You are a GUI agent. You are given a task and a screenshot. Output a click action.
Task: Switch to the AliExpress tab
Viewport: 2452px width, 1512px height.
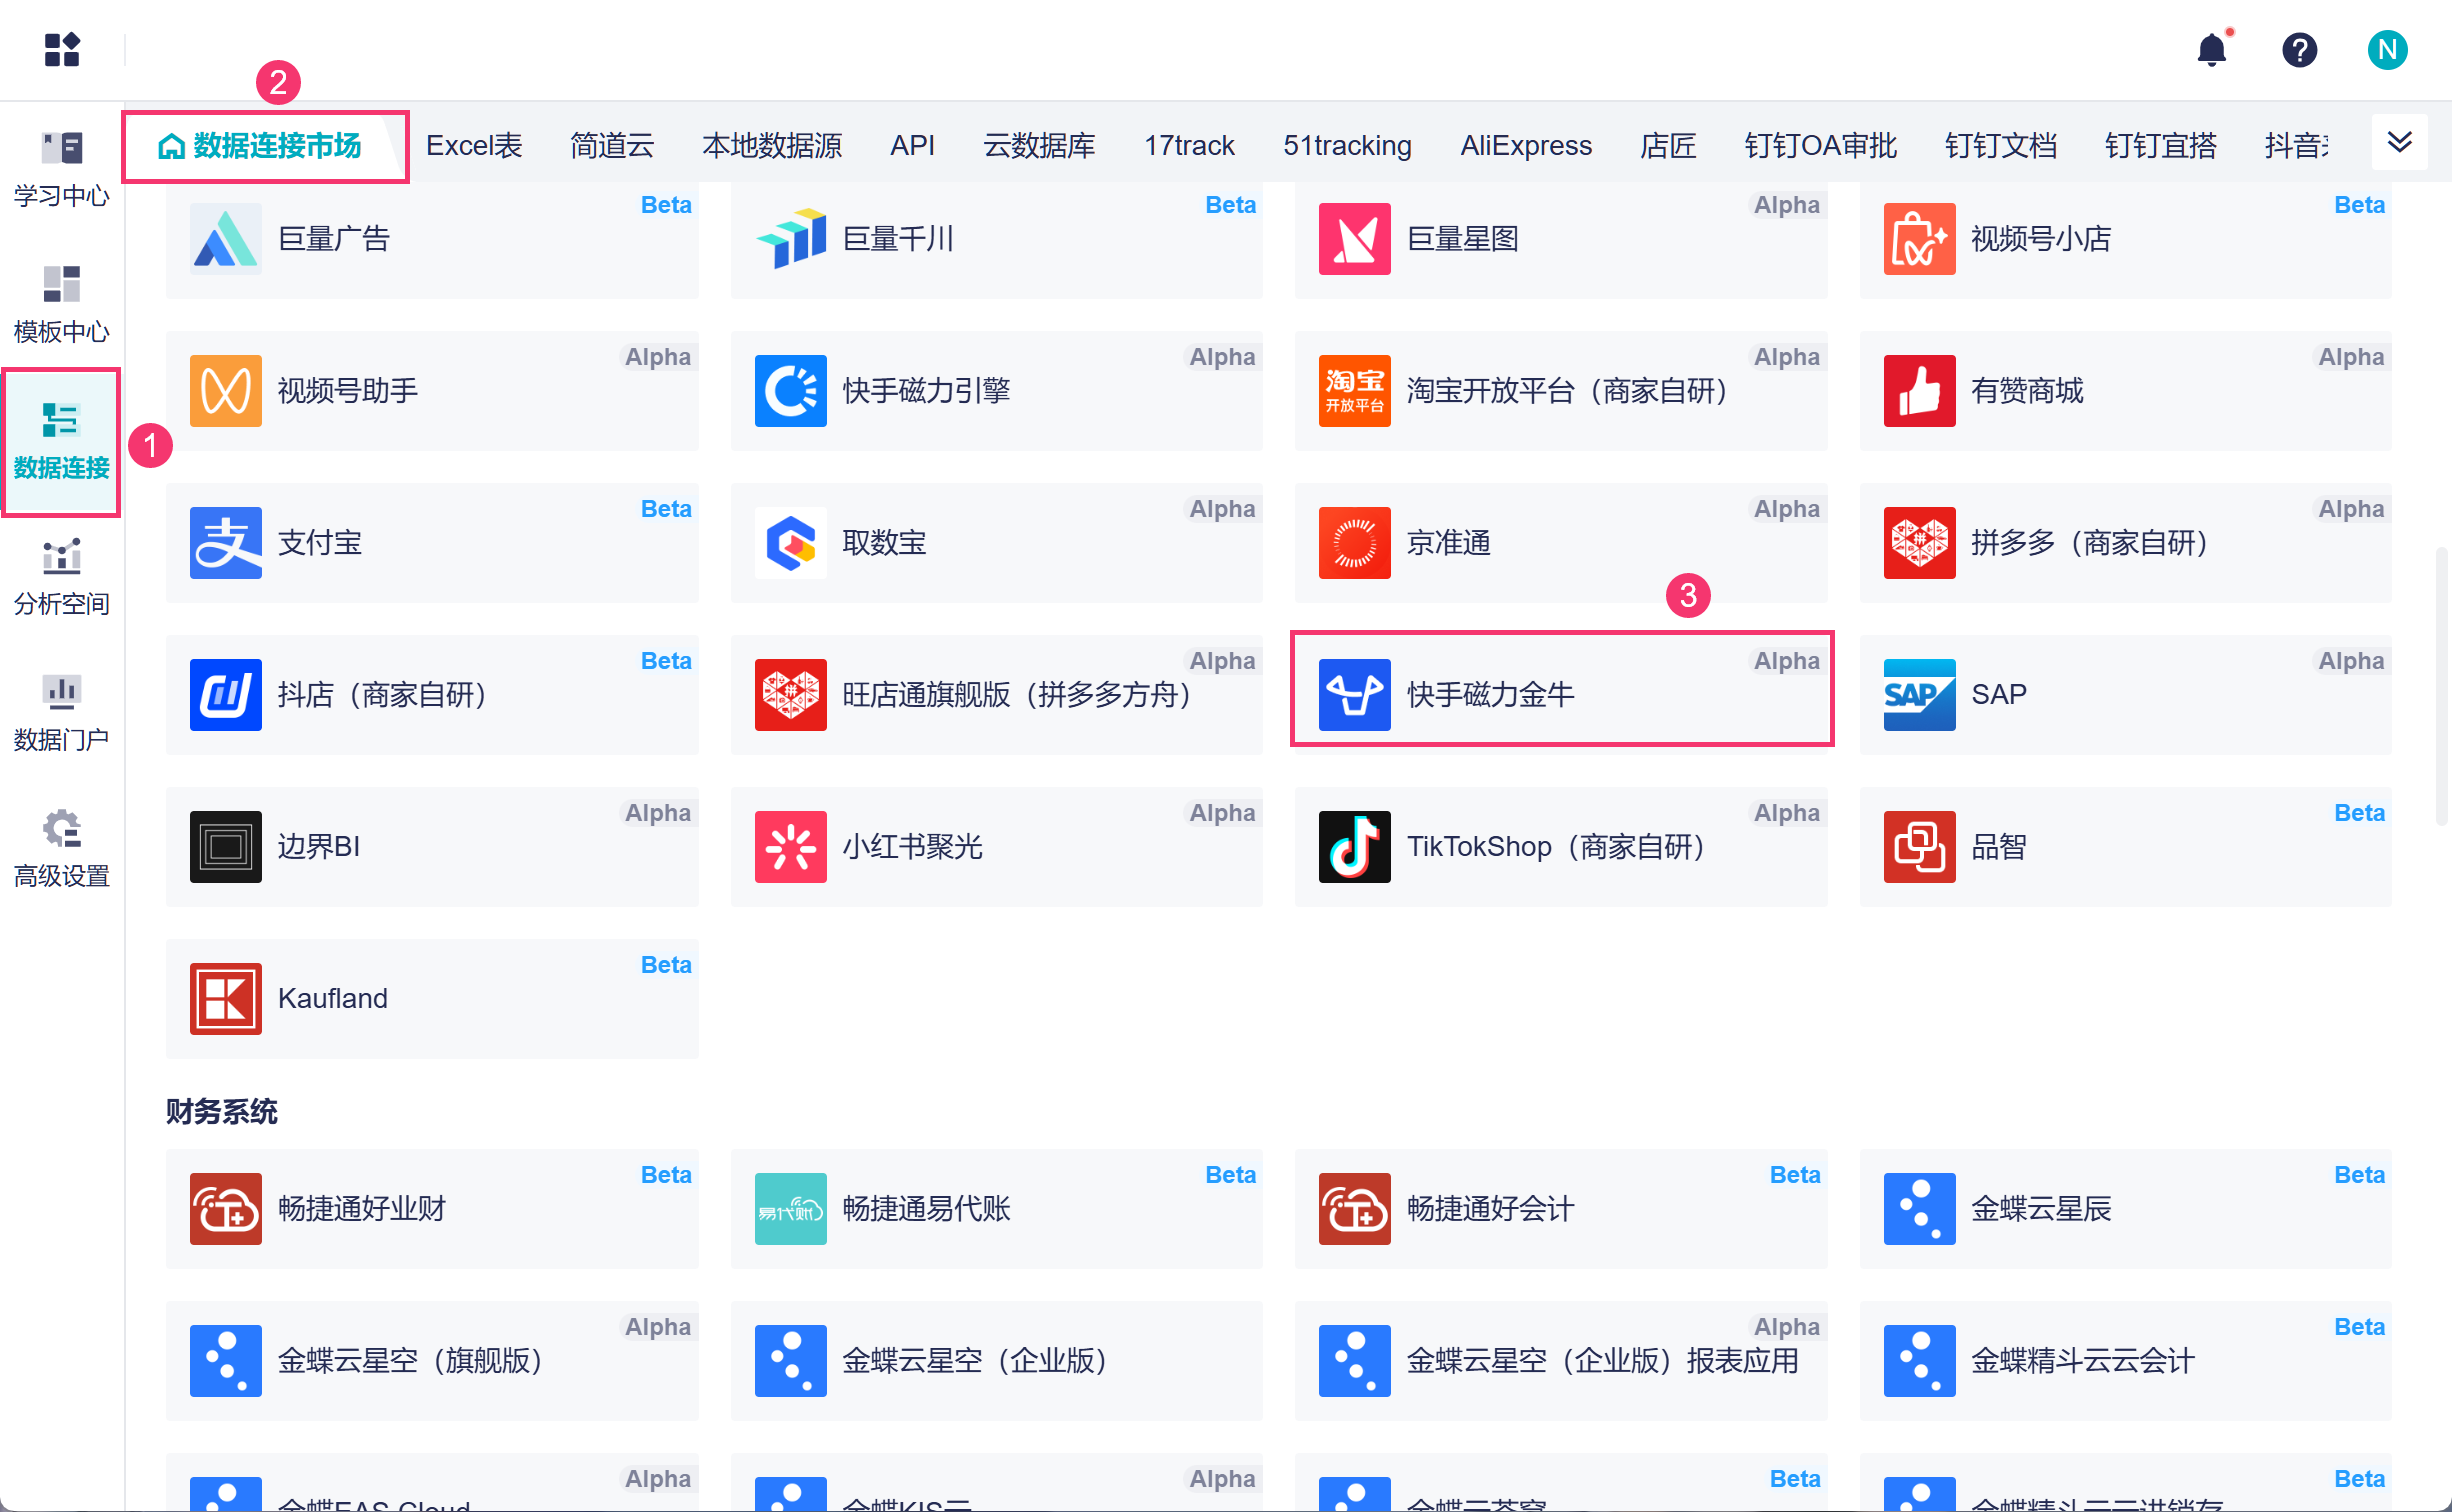1526,146
